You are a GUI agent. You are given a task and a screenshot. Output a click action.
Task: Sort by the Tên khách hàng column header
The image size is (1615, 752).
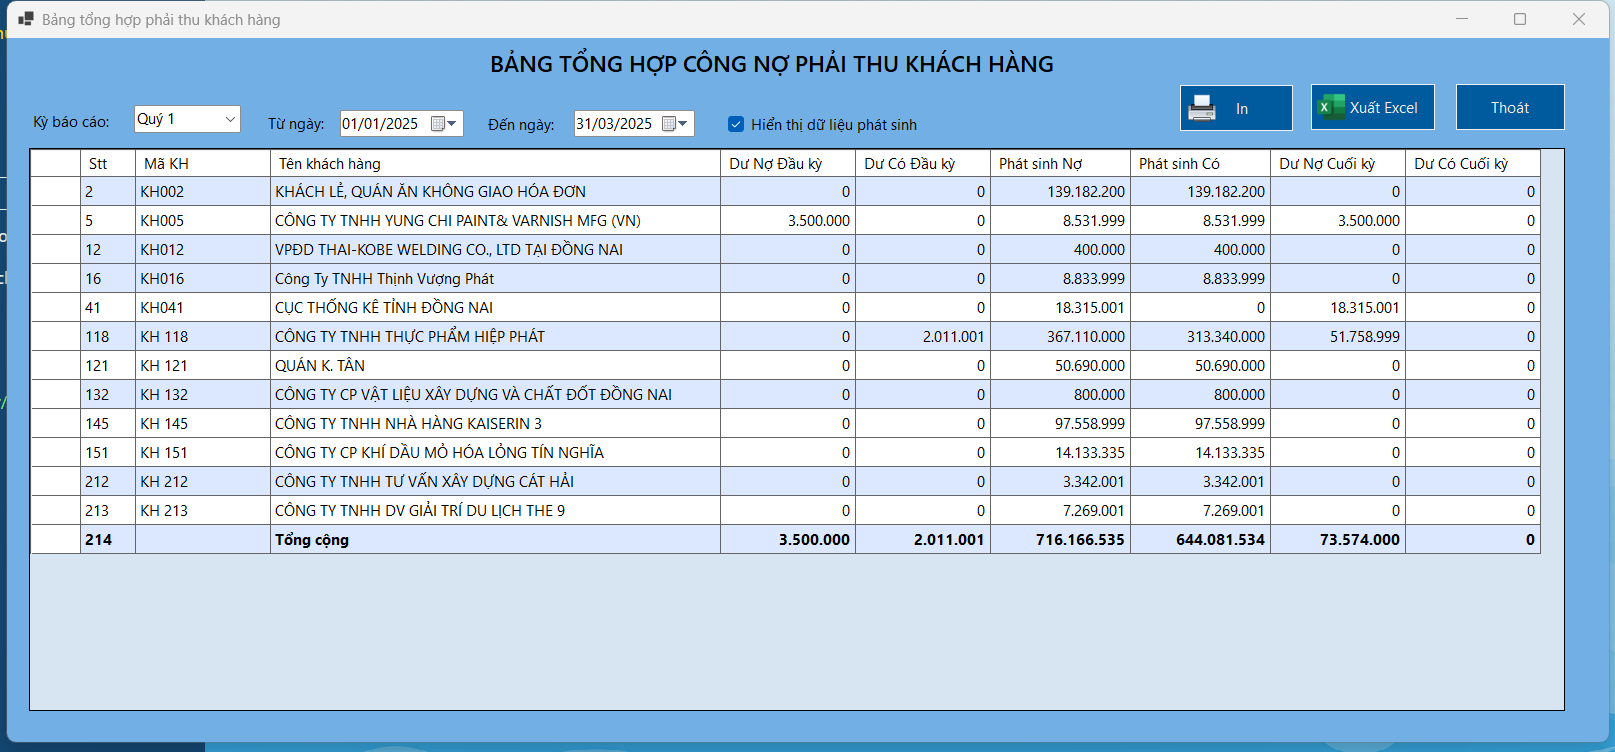pos(494,164)
